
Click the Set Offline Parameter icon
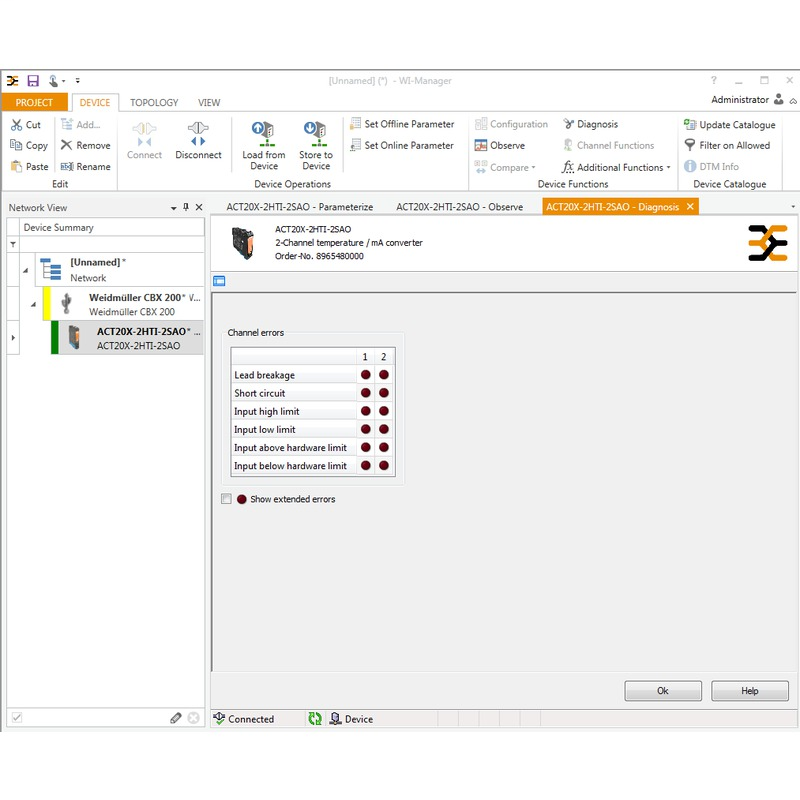pyautogui.click(x=355, y=124)
